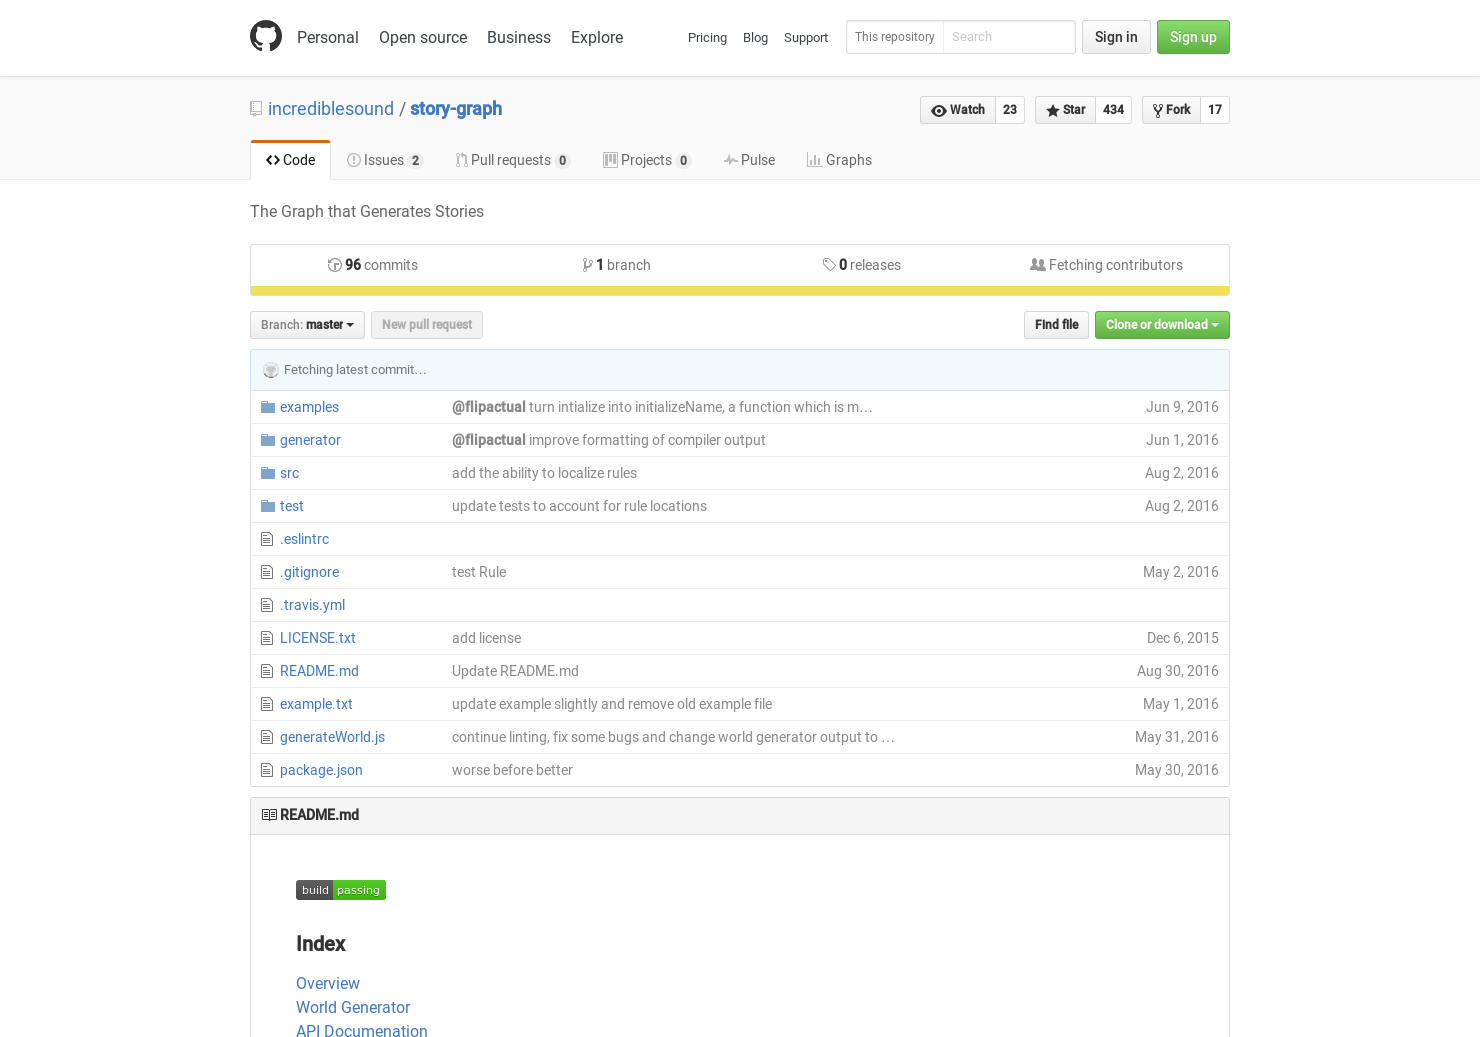Screen dimensions: 1480x1037
Task: Click the contributors people icon
Action: pos(1038,265)
